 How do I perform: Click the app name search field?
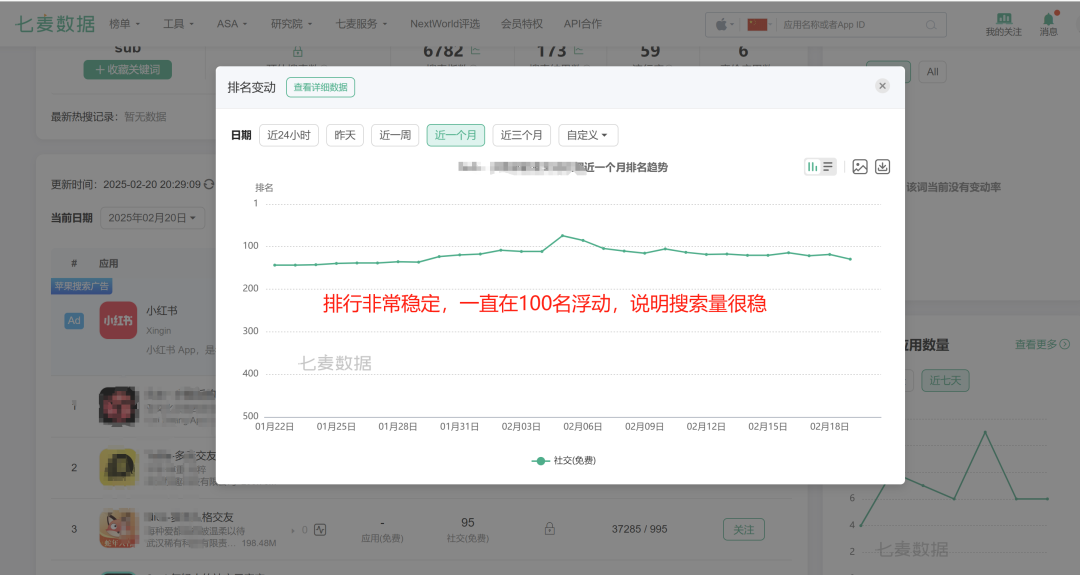pyautogui.click(x=850, y=24)
